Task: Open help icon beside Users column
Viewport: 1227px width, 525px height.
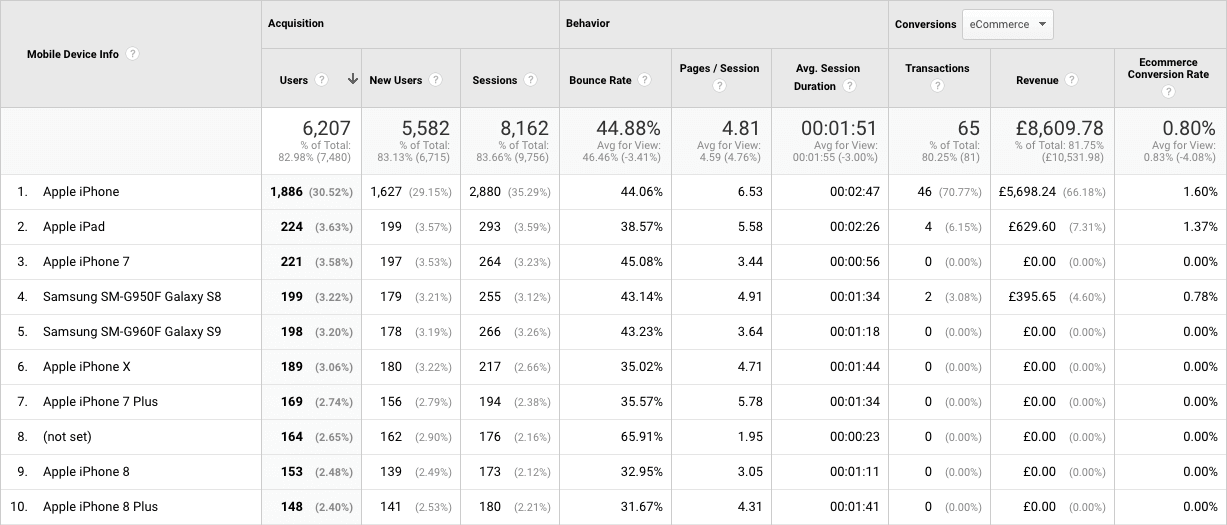Action: [x=321, y=80]
